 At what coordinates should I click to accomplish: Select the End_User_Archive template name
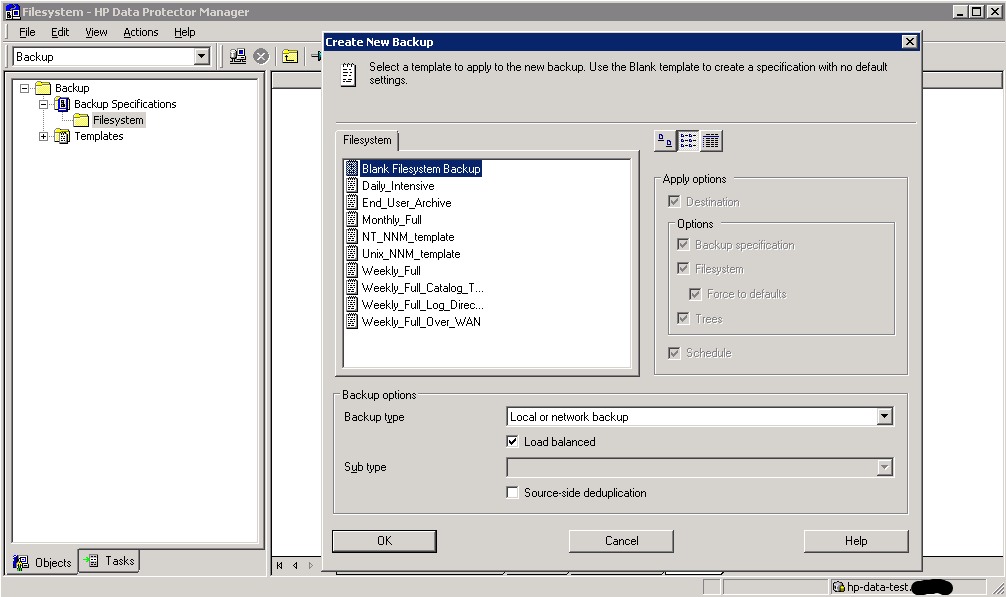pos(407,203)
